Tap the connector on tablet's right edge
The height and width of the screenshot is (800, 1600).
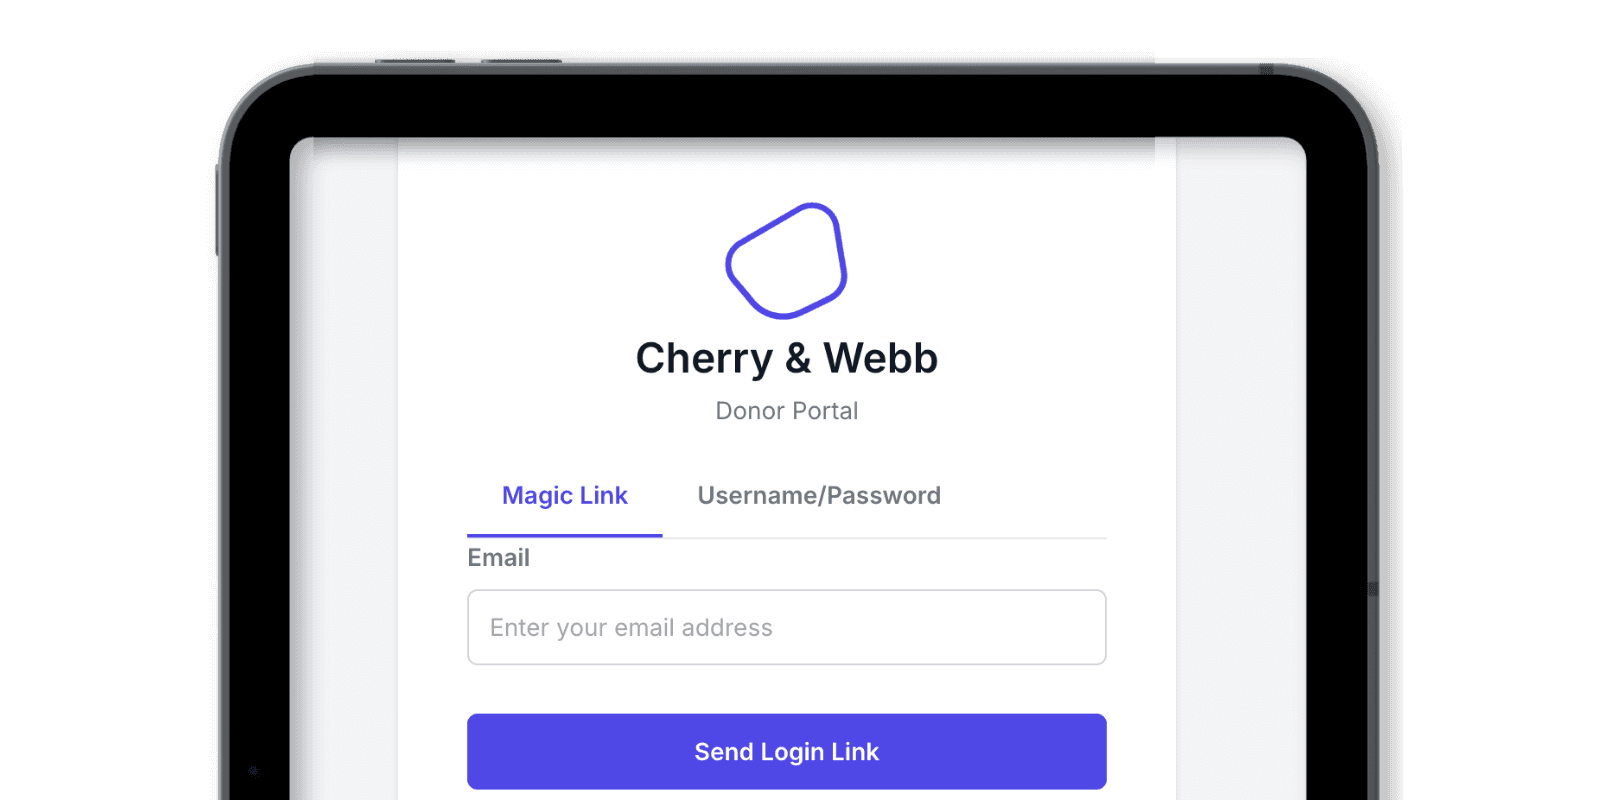tap(1374, 590)
